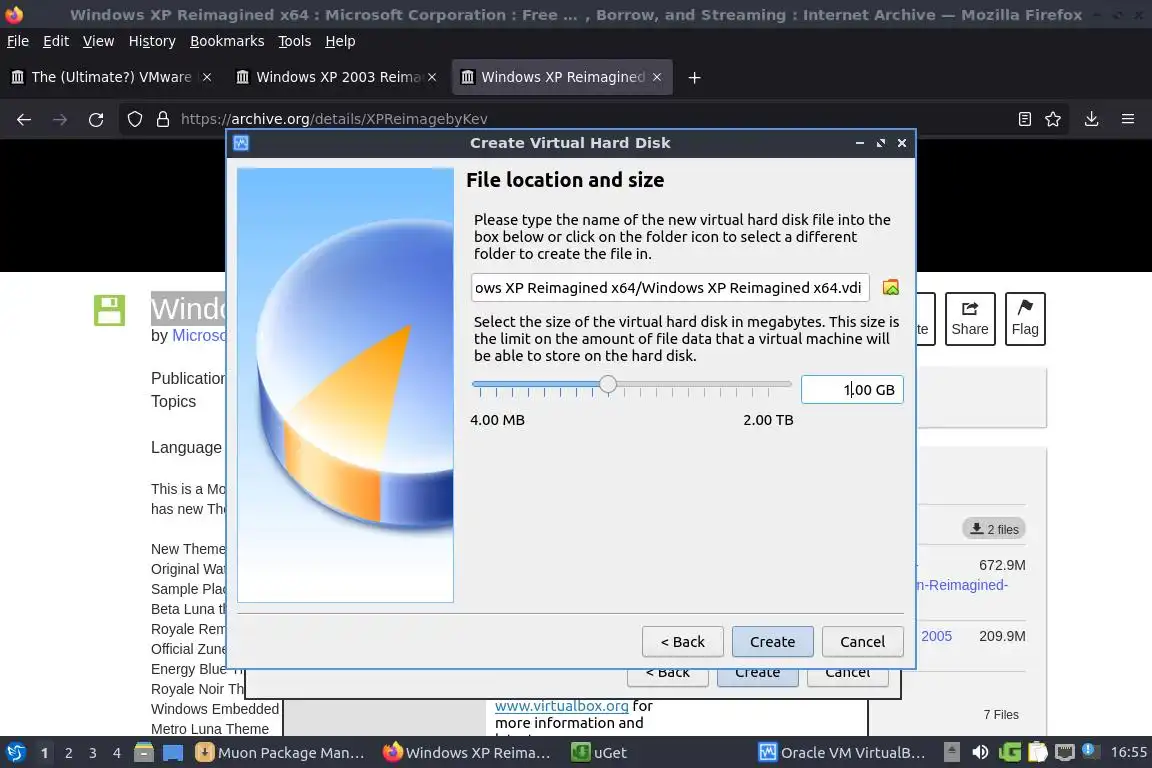Image resolution: width=1152 pixels, height=768 pixels.
Task: Click the Metro Luna Theme text
Action: [210, 729]
